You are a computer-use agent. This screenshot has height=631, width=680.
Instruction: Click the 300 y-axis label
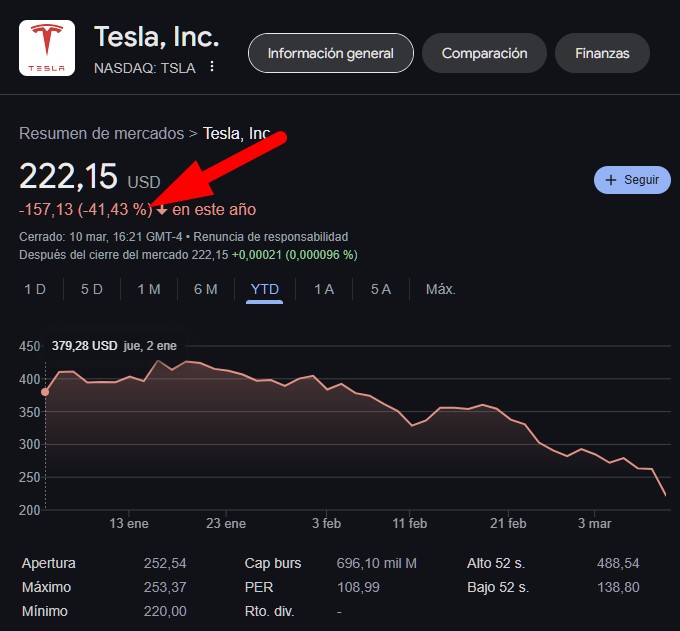(x=29, y=445)
